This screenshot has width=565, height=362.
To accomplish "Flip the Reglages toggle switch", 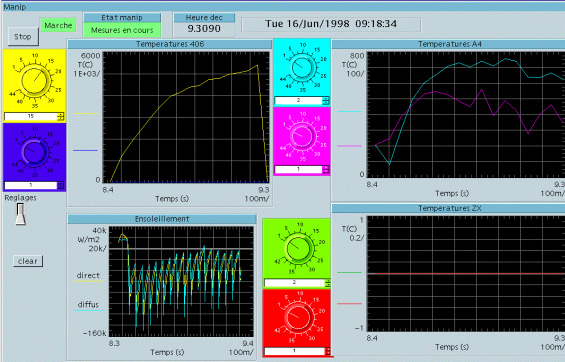I will click(x=21, y=214).
